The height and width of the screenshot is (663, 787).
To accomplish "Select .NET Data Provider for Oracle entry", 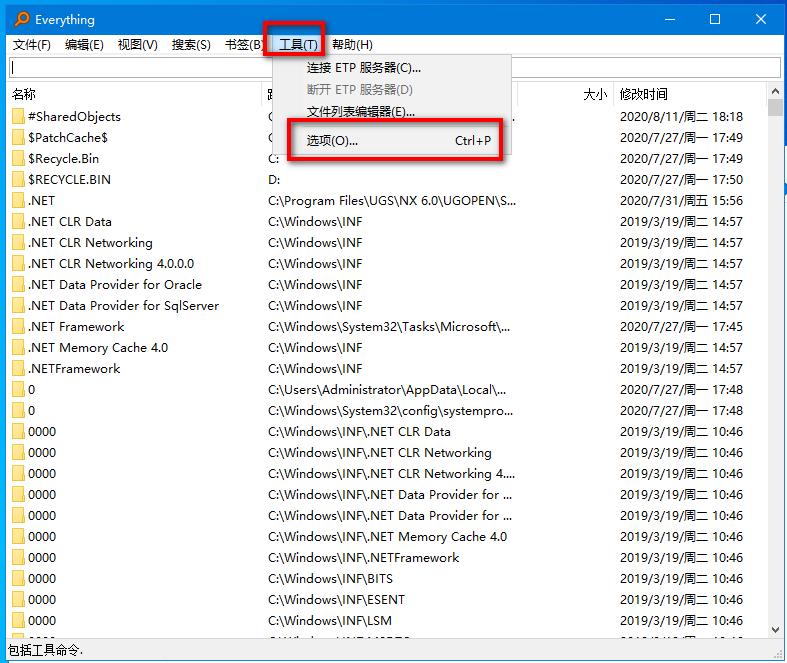I will (115, 285).
